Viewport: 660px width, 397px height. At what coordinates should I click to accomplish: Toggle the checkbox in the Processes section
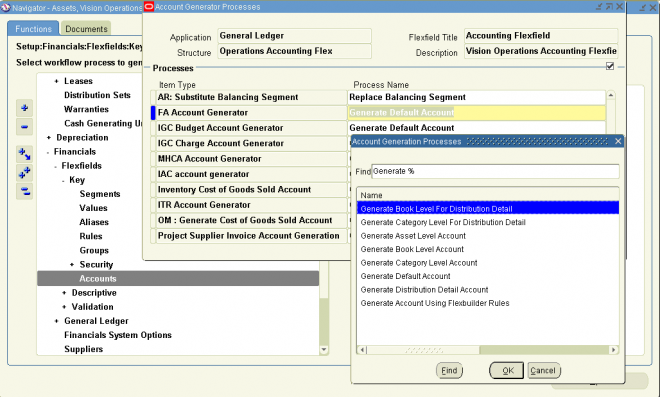610,66
